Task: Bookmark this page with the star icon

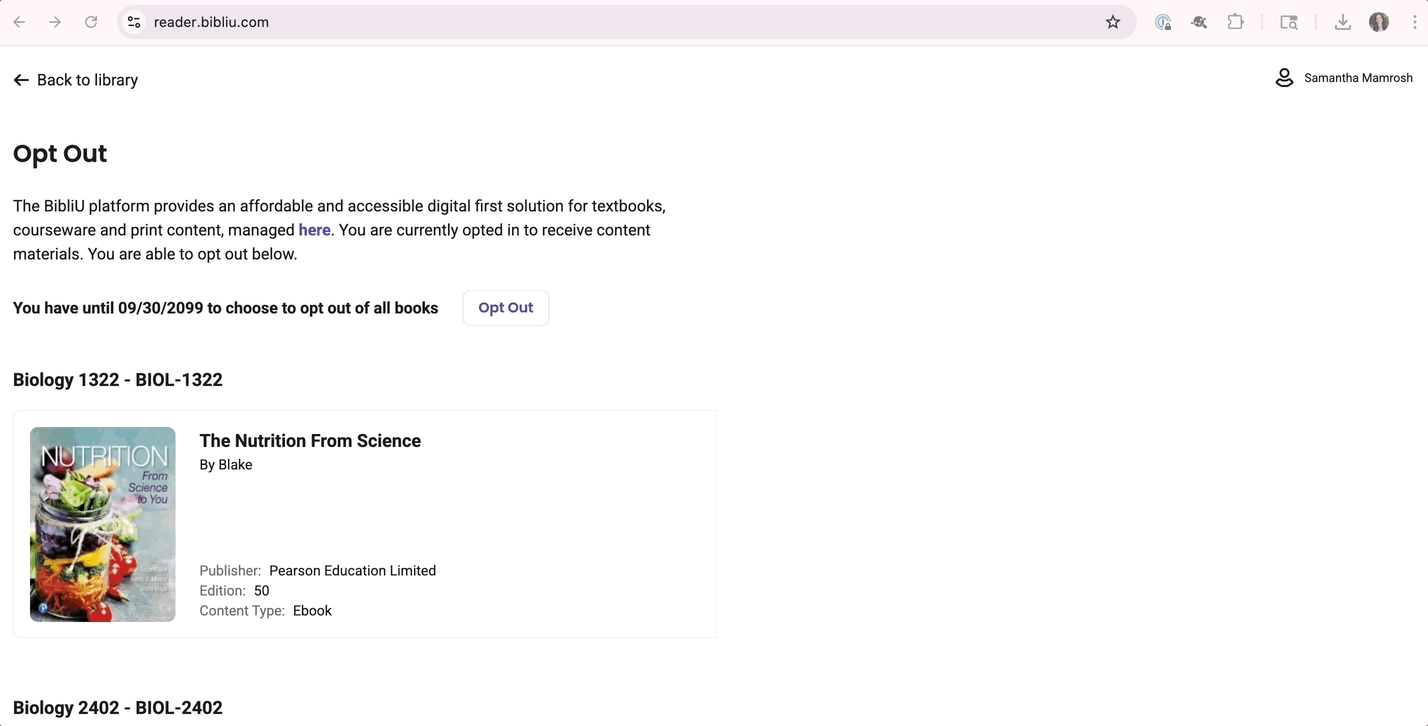Action: pyautogui.click(x=1113, y=22)
